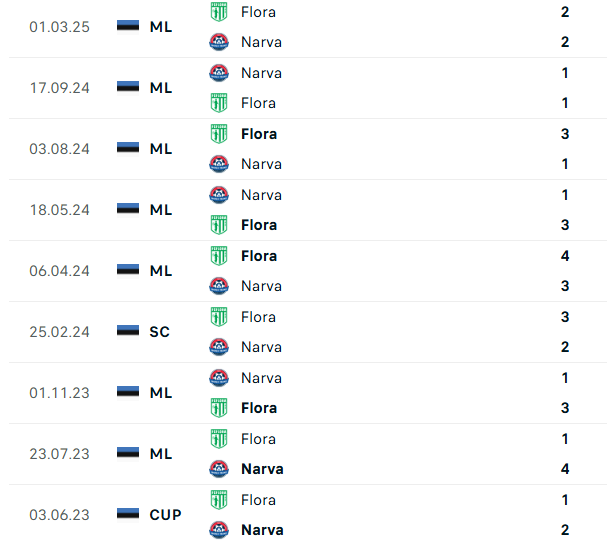Click Flora crest in 03.08.24 match

click(x=219, y=134)
